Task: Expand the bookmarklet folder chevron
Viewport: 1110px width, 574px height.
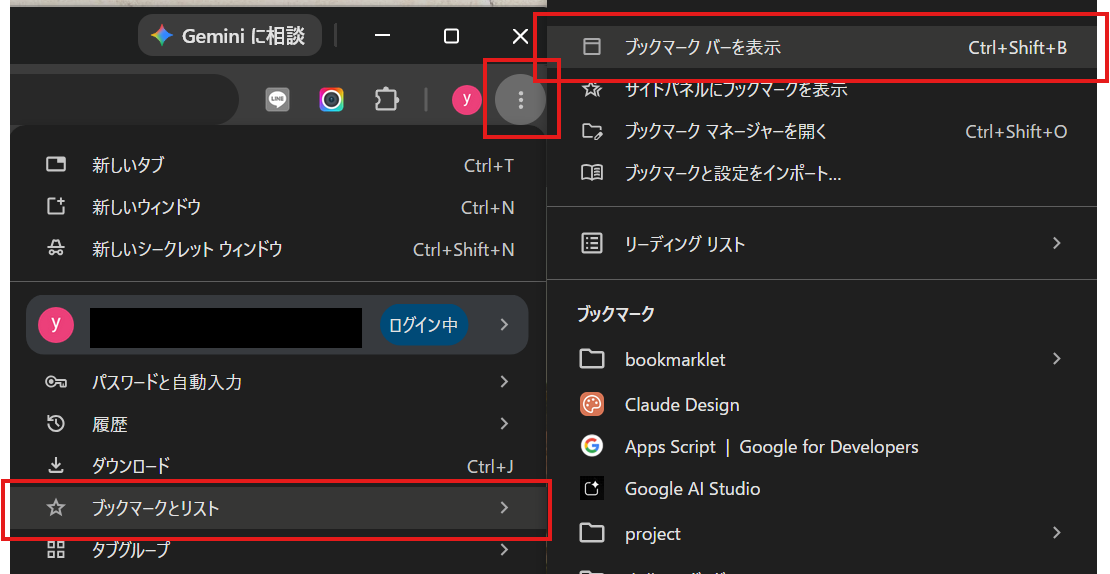Action: 1056,359
